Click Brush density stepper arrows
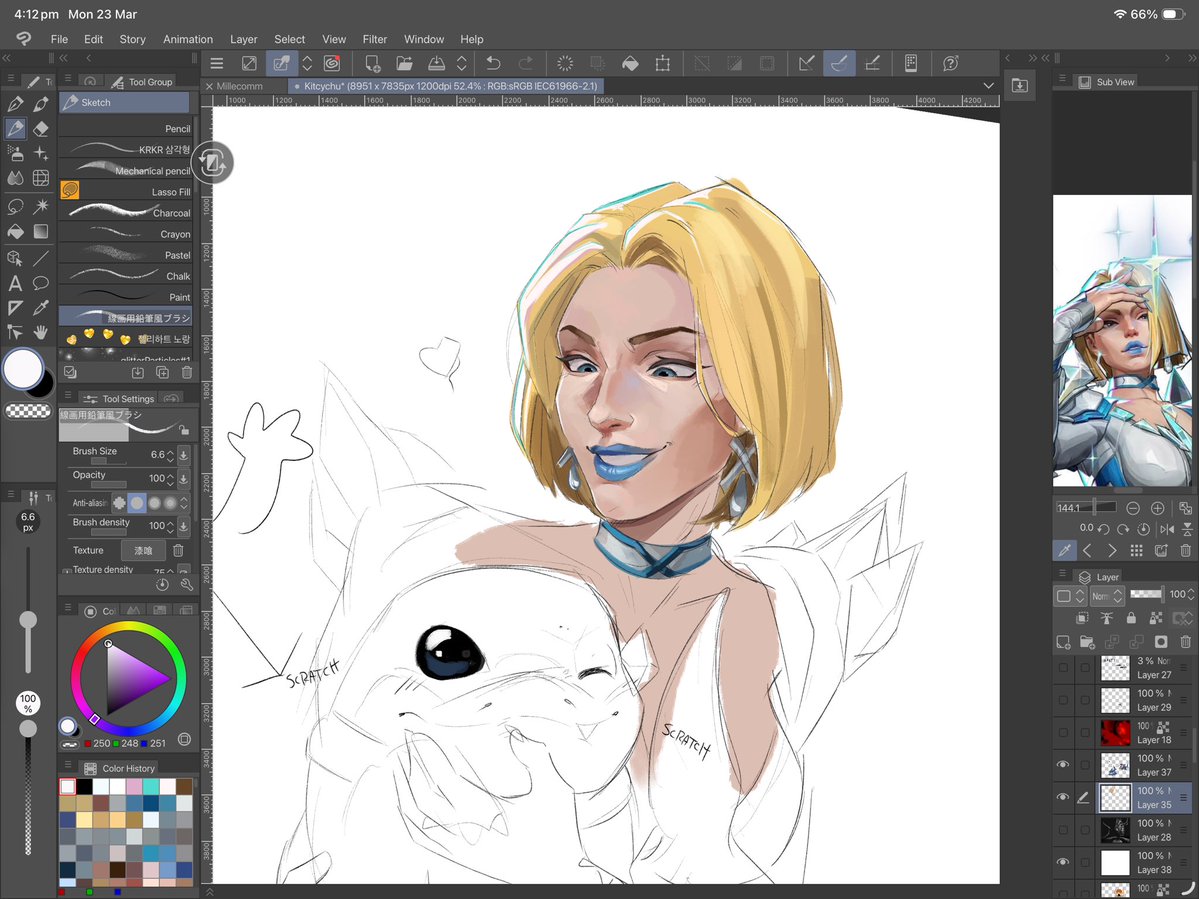This screenshot has width=1199, height=899. 170,526
